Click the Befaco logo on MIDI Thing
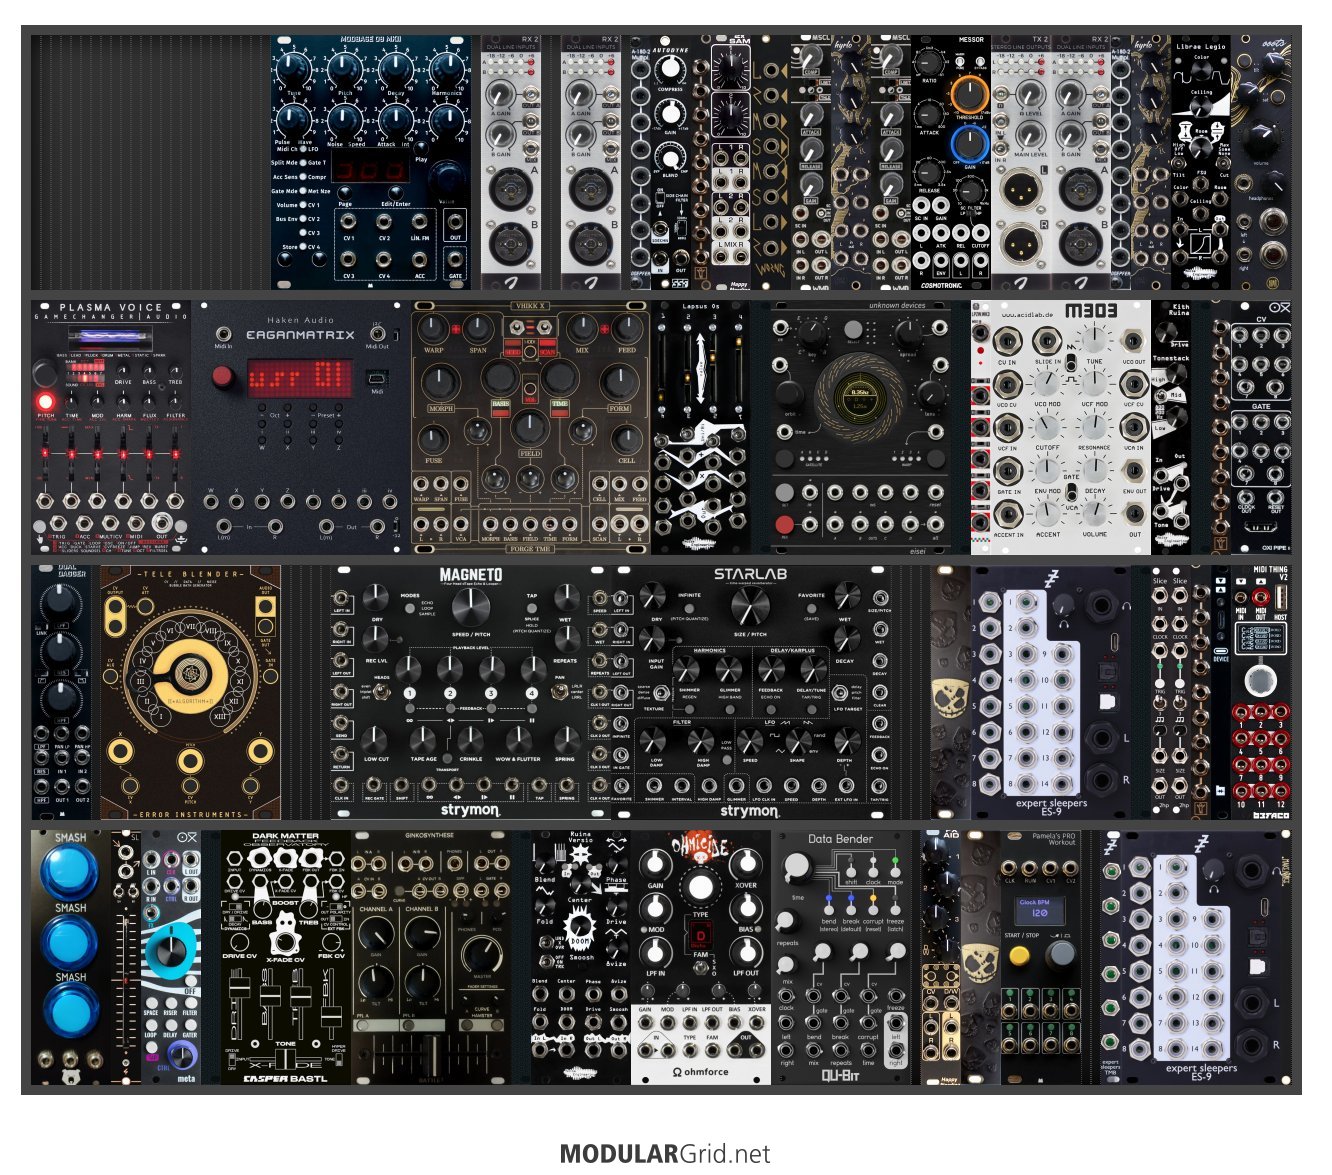1332x1175 pixels. click(x=1270, y=815)
